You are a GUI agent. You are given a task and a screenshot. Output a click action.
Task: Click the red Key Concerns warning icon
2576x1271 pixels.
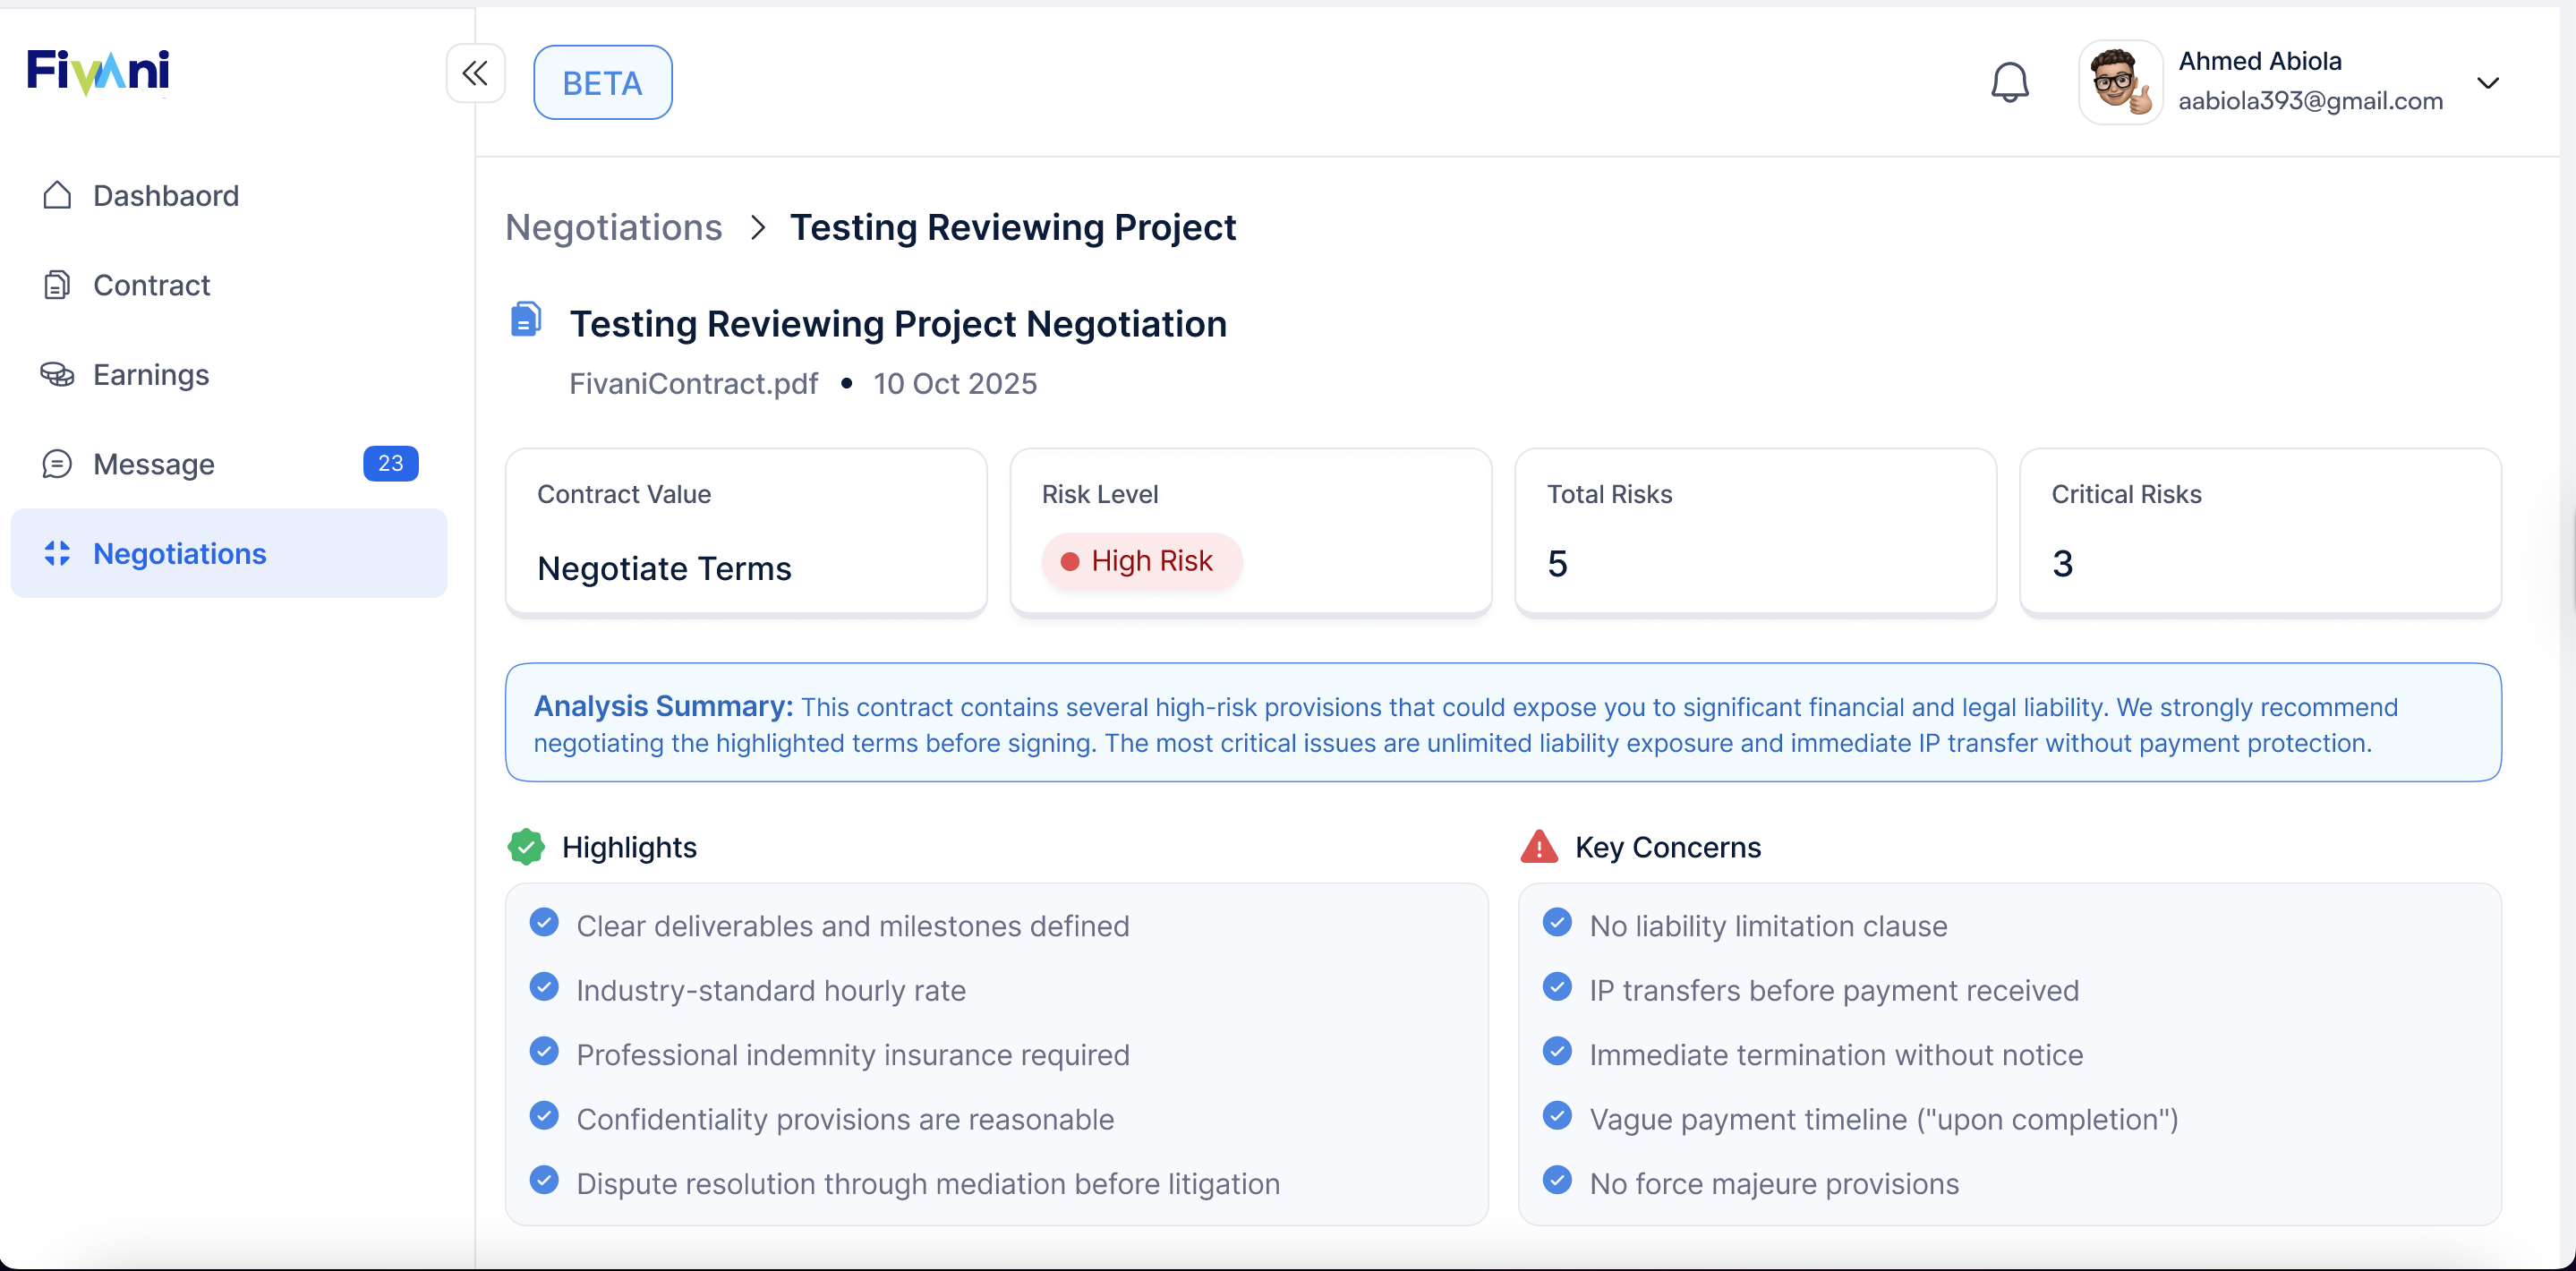(1538, 846)
